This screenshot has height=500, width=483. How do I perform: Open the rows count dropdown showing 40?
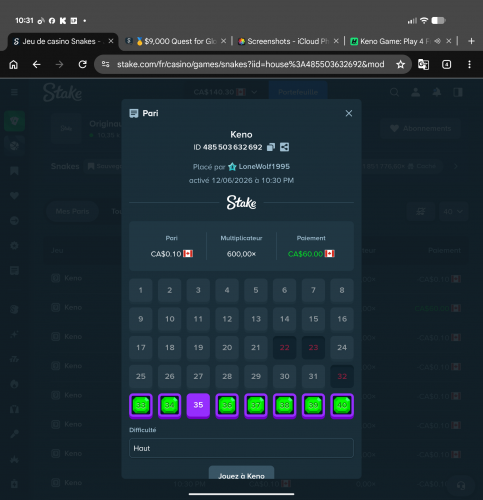coord(453,211)
